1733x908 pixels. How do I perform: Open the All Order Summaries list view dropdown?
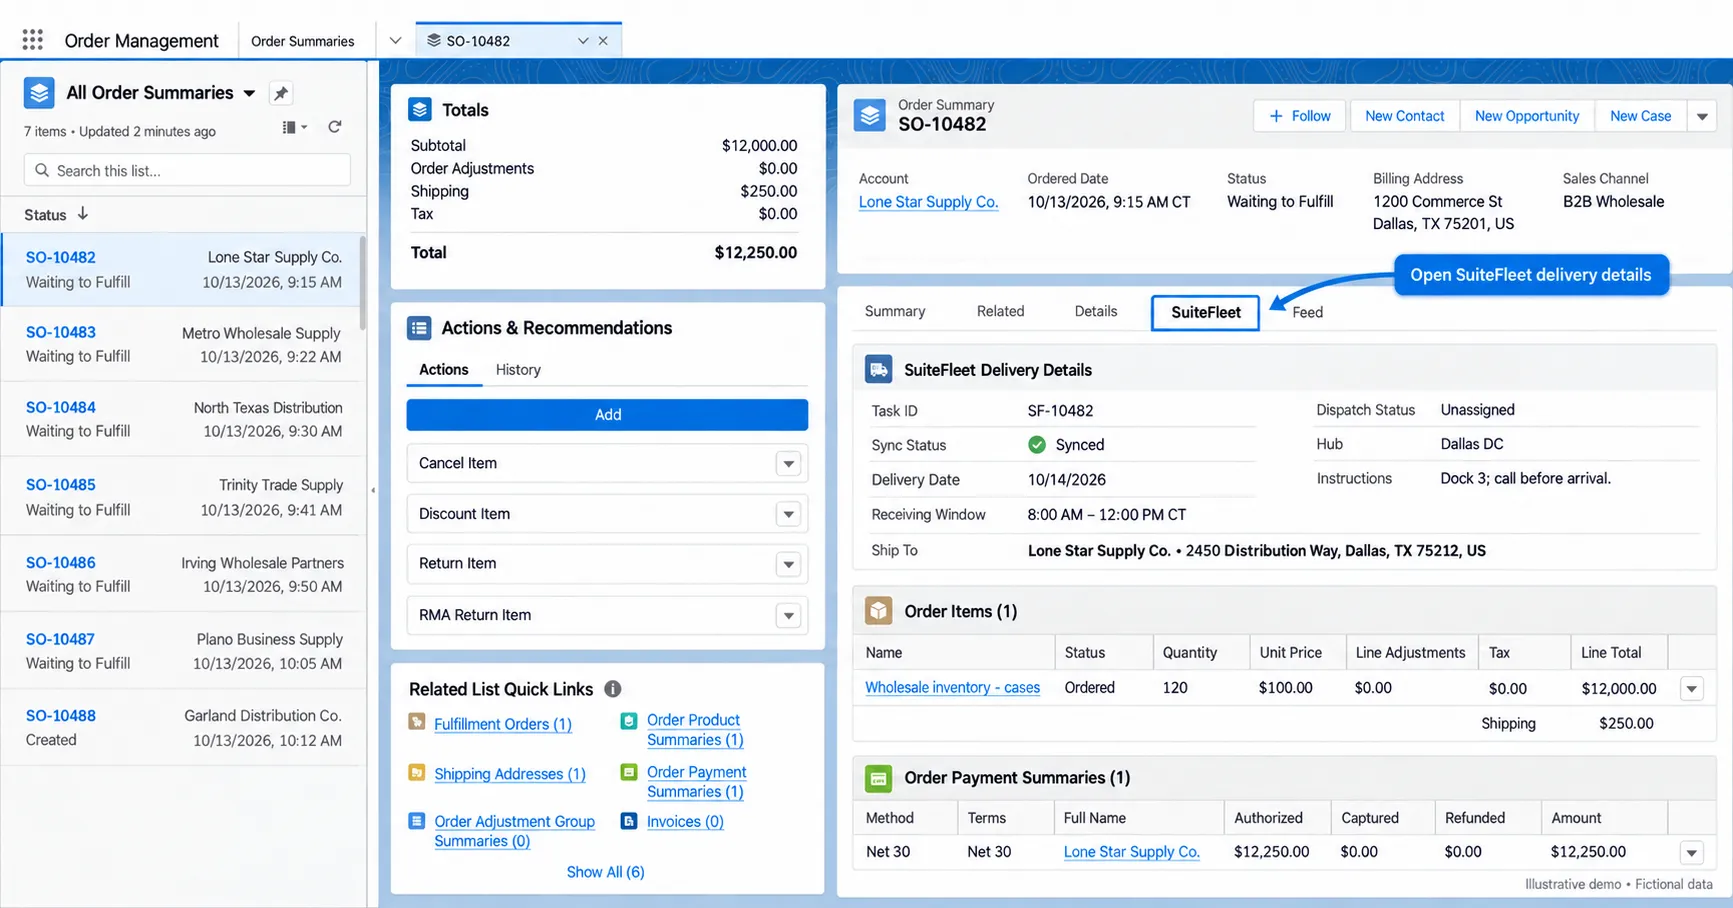249,93
